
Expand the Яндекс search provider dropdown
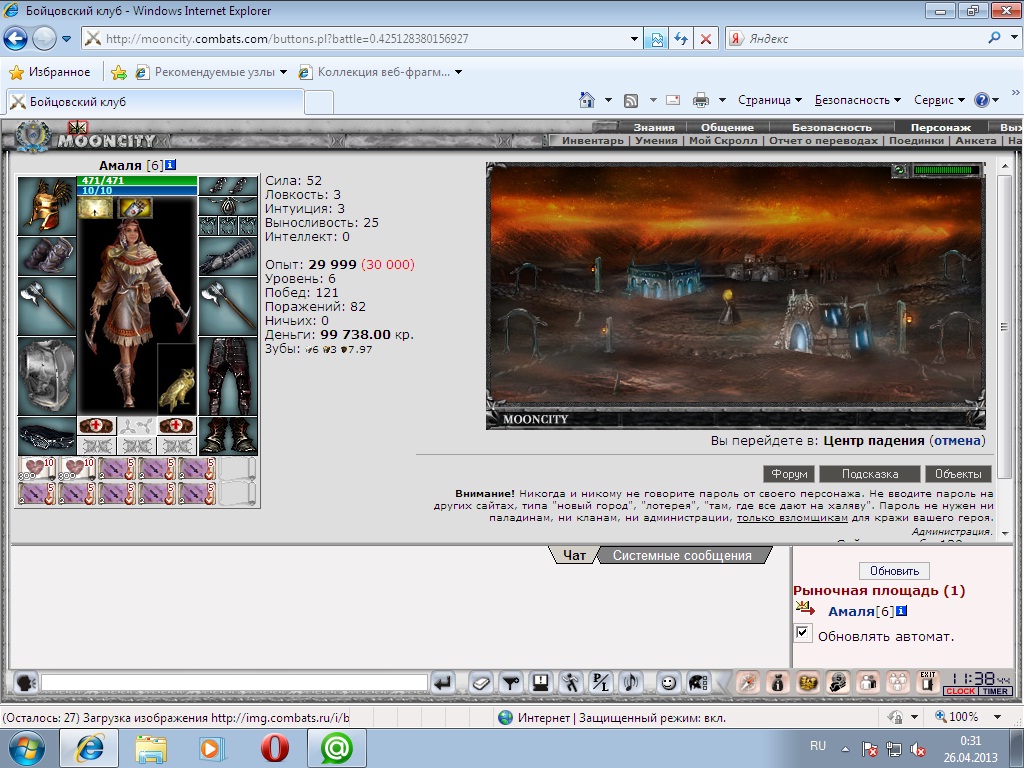(x=1014, y=38)
